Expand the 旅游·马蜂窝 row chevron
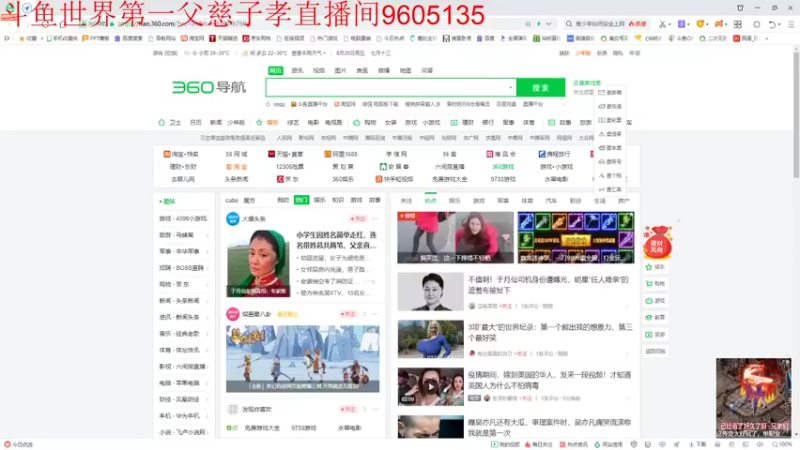The height and width of the screenshot is (450, 800). [207, 235]
